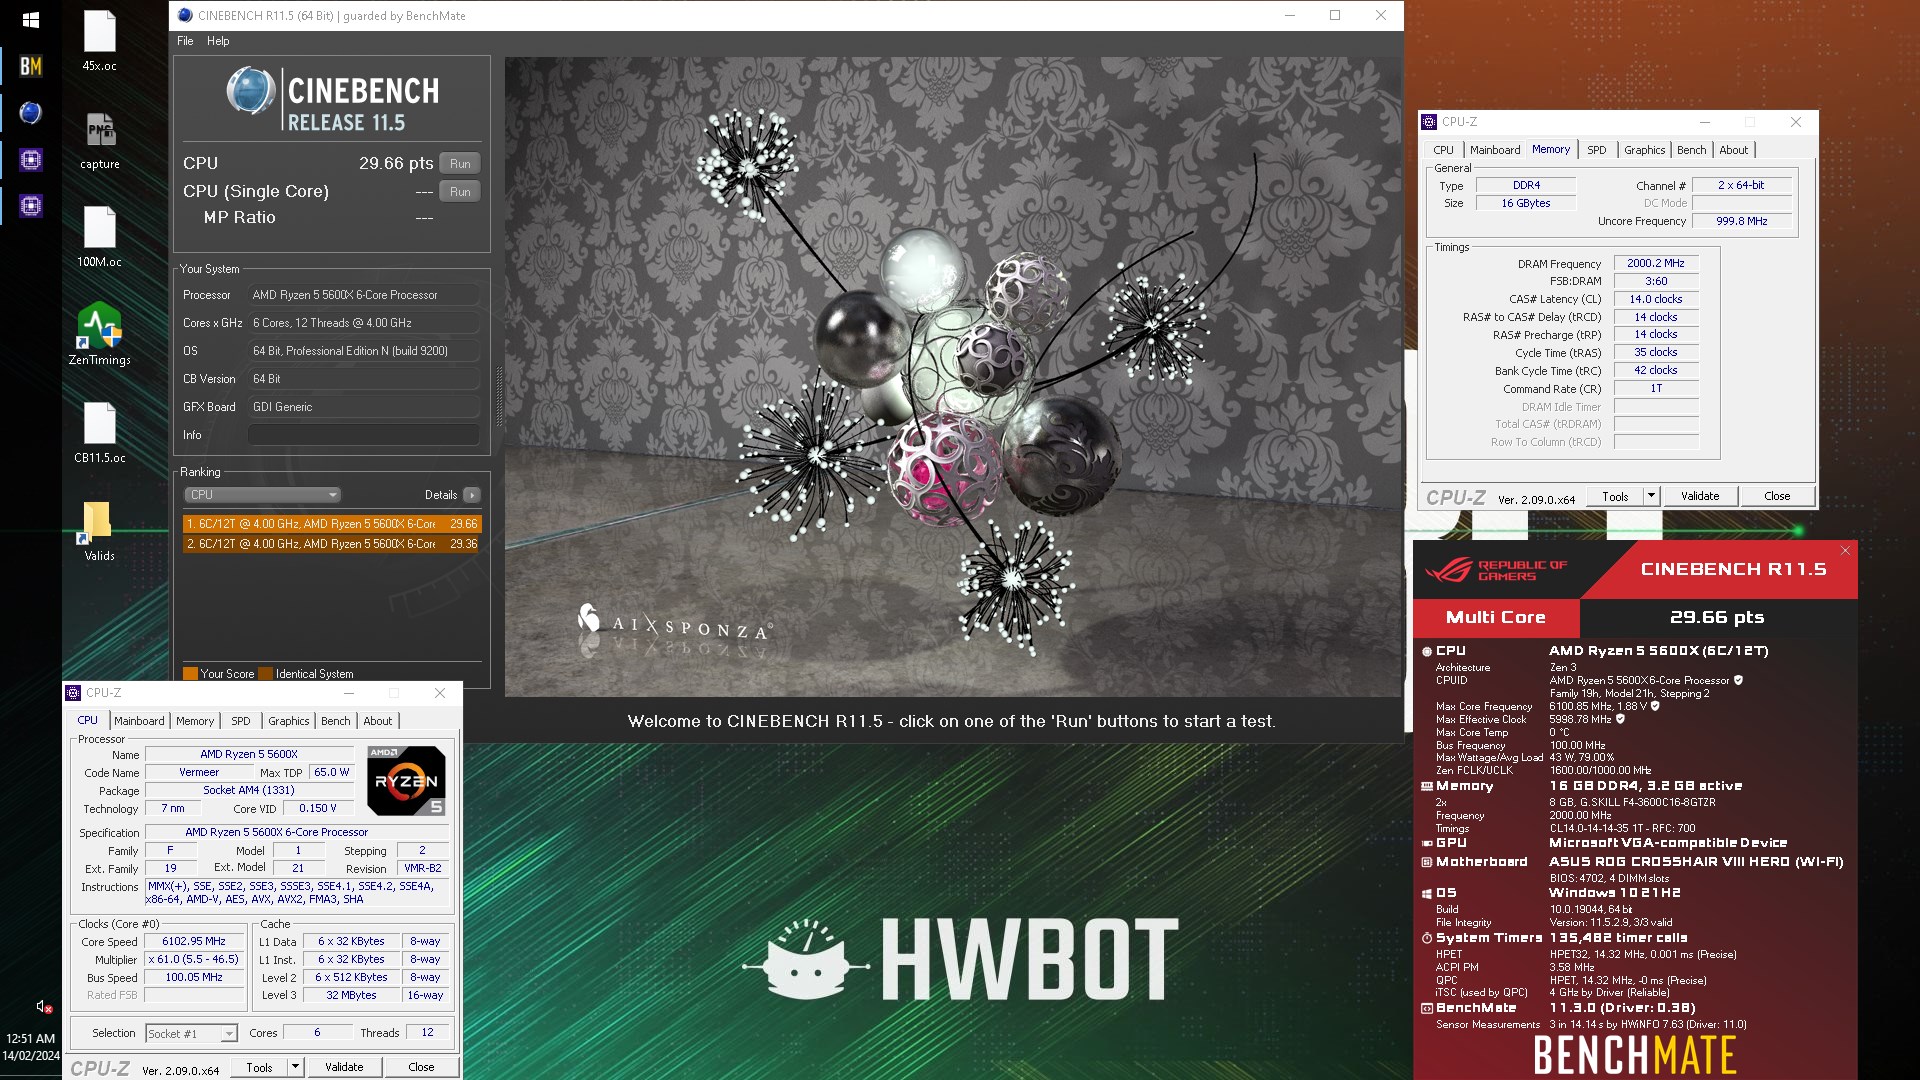Switch to Memory tab in lower CPU-Z
The width and height of the screenshot is (1920, 1080).
click(x=195, y=721)
